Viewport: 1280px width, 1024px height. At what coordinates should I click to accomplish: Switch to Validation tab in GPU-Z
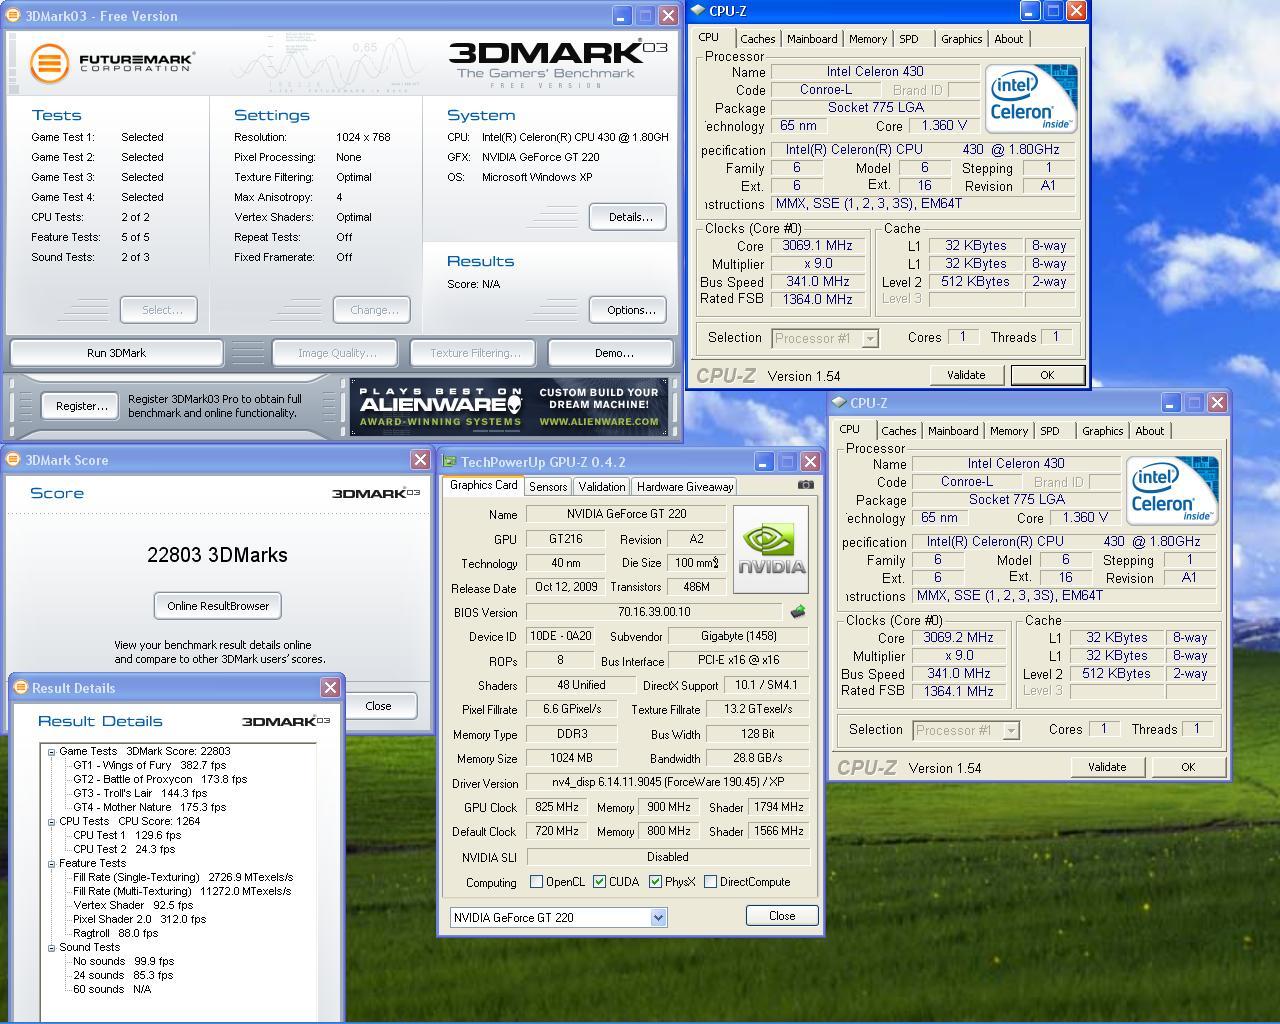[602, 487]
